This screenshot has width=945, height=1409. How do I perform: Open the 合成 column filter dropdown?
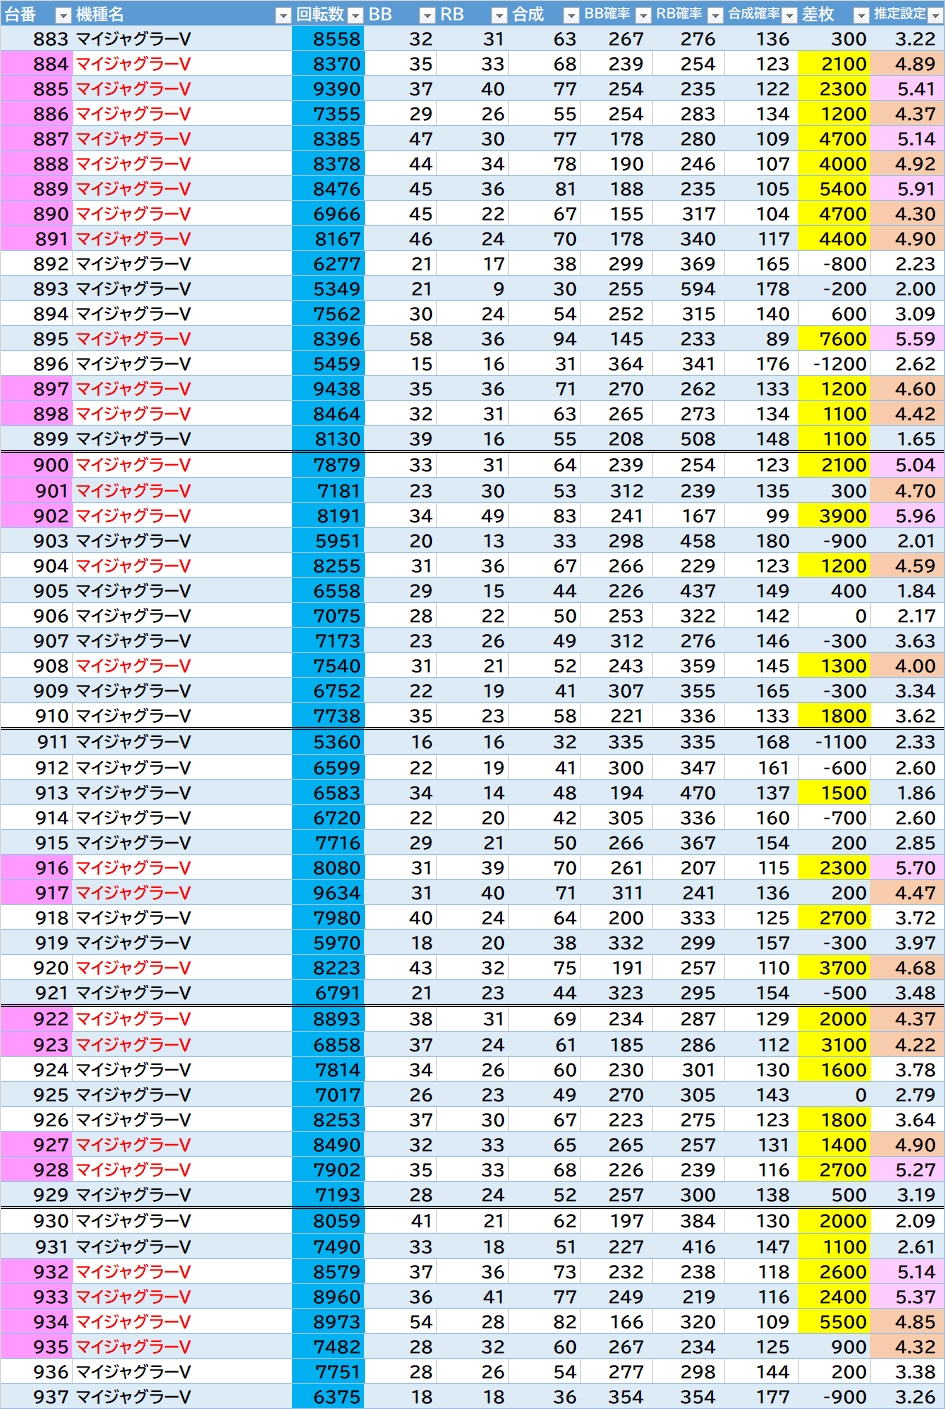click(571, 14)
